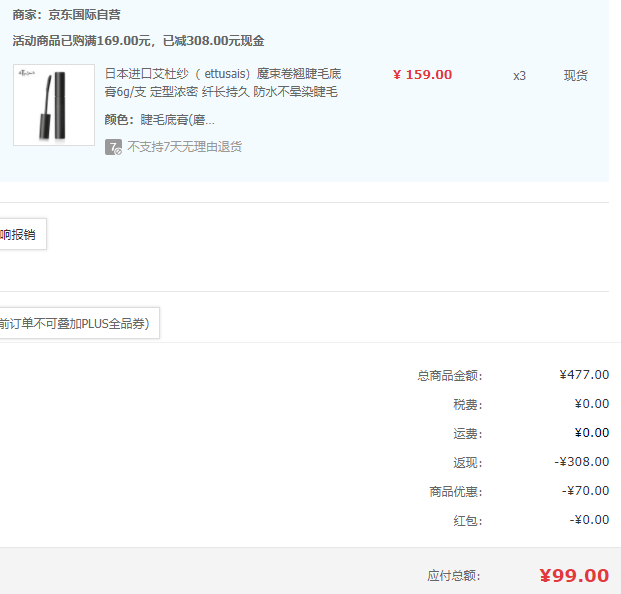Click the promotion text 已减308.00元现金
Viewport: 621px width, 594px height.
pyautogui.click(x=213, y=40)
